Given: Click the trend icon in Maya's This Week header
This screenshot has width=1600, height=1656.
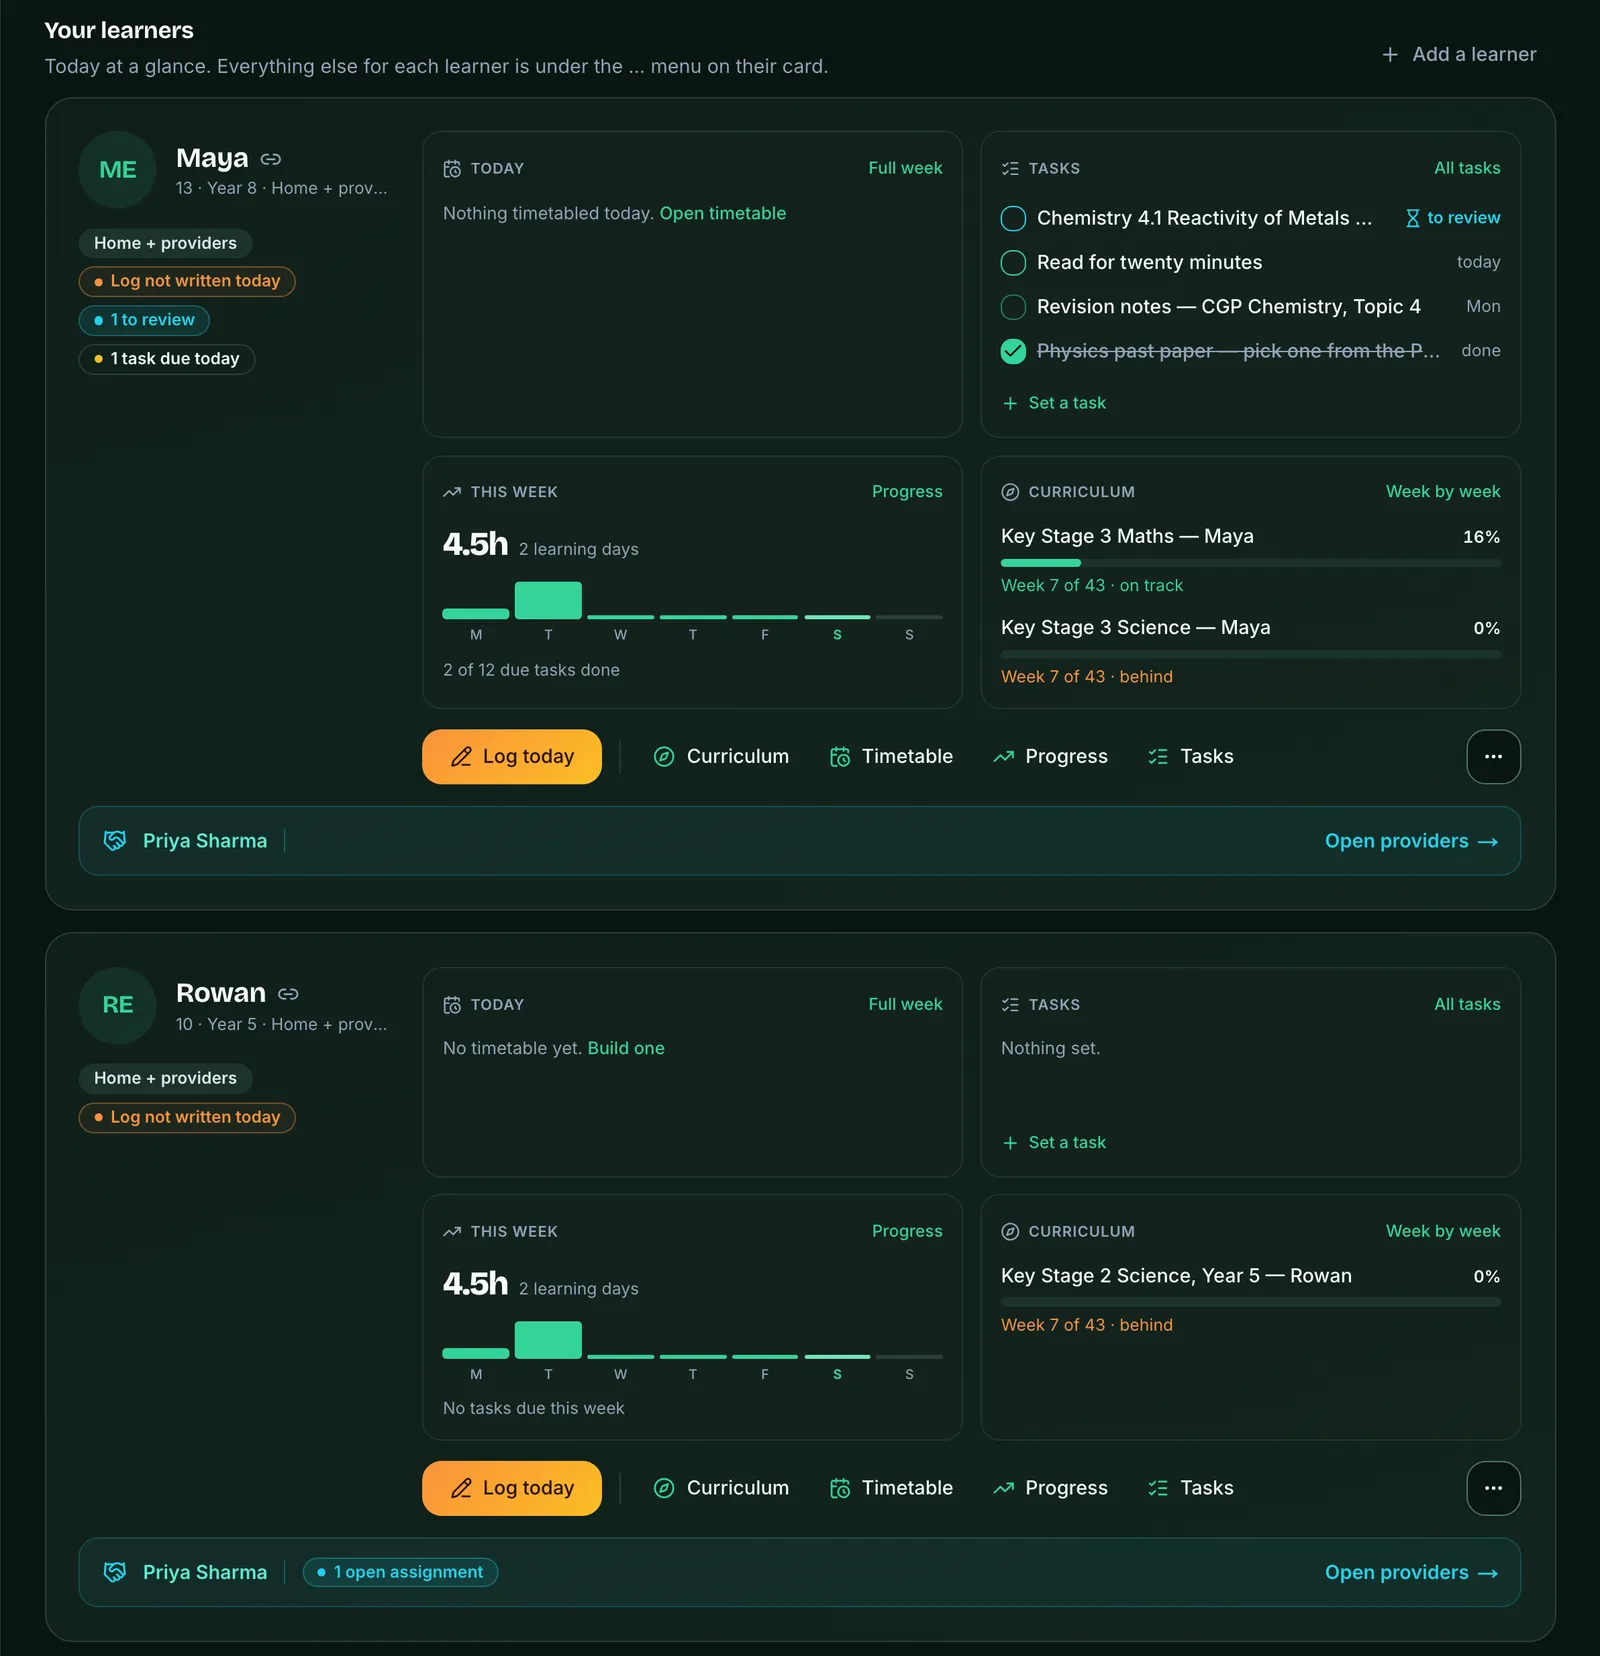Looking at the screenshot, I should pyautogui.click(x=452, y=492).
